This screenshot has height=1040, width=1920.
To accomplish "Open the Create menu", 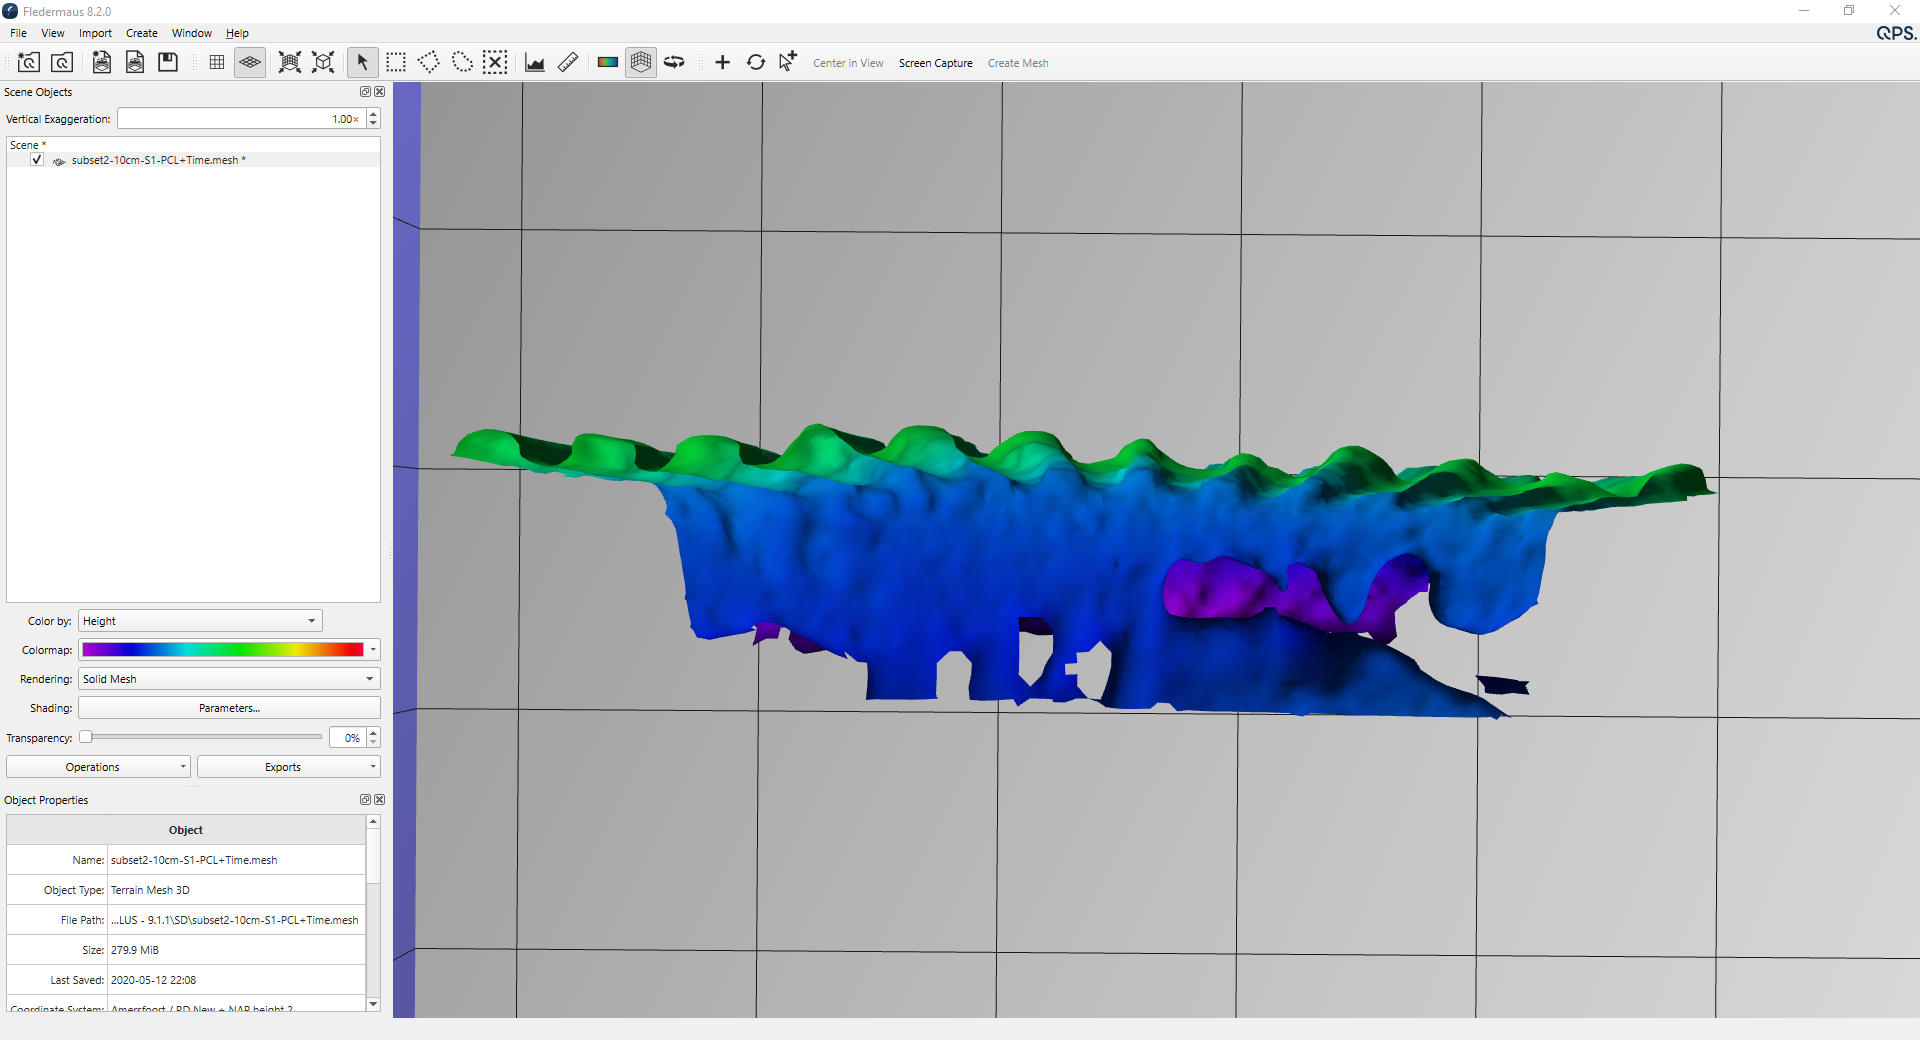I will click(x=141, y=33).
